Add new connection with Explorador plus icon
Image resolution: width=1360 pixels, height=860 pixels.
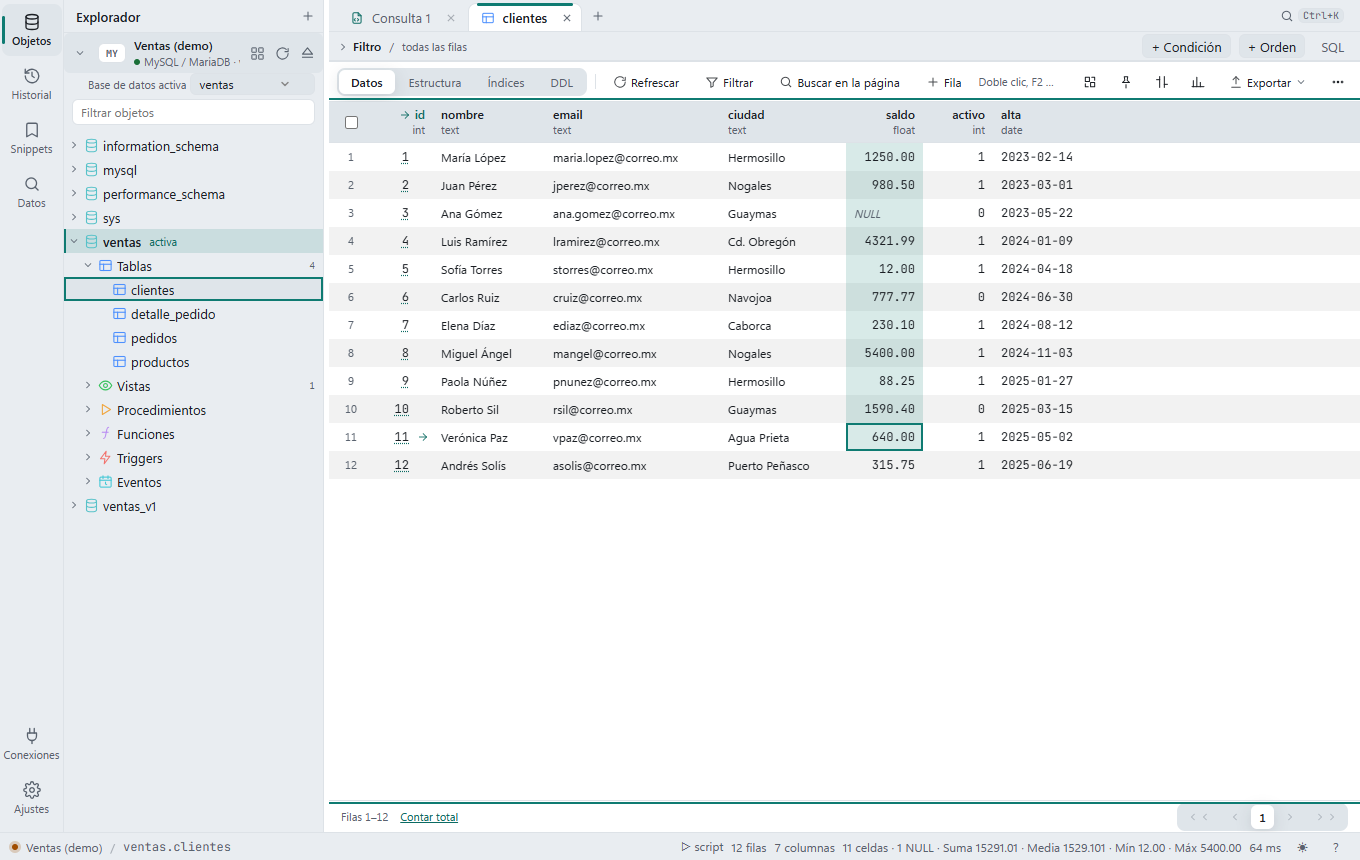tap(308, 17)
